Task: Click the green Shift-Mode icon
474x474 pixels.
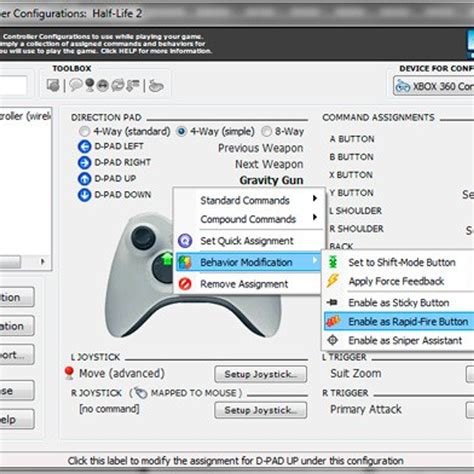Action: [x=333, y=262]
